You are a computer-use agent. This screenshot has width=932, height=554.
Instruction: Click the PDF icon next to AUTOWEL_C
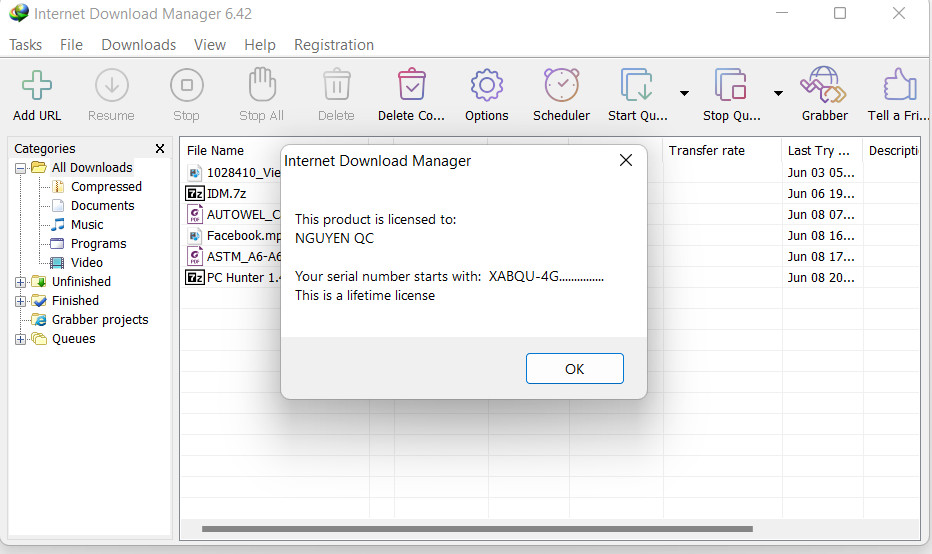(x=195, y=214)
